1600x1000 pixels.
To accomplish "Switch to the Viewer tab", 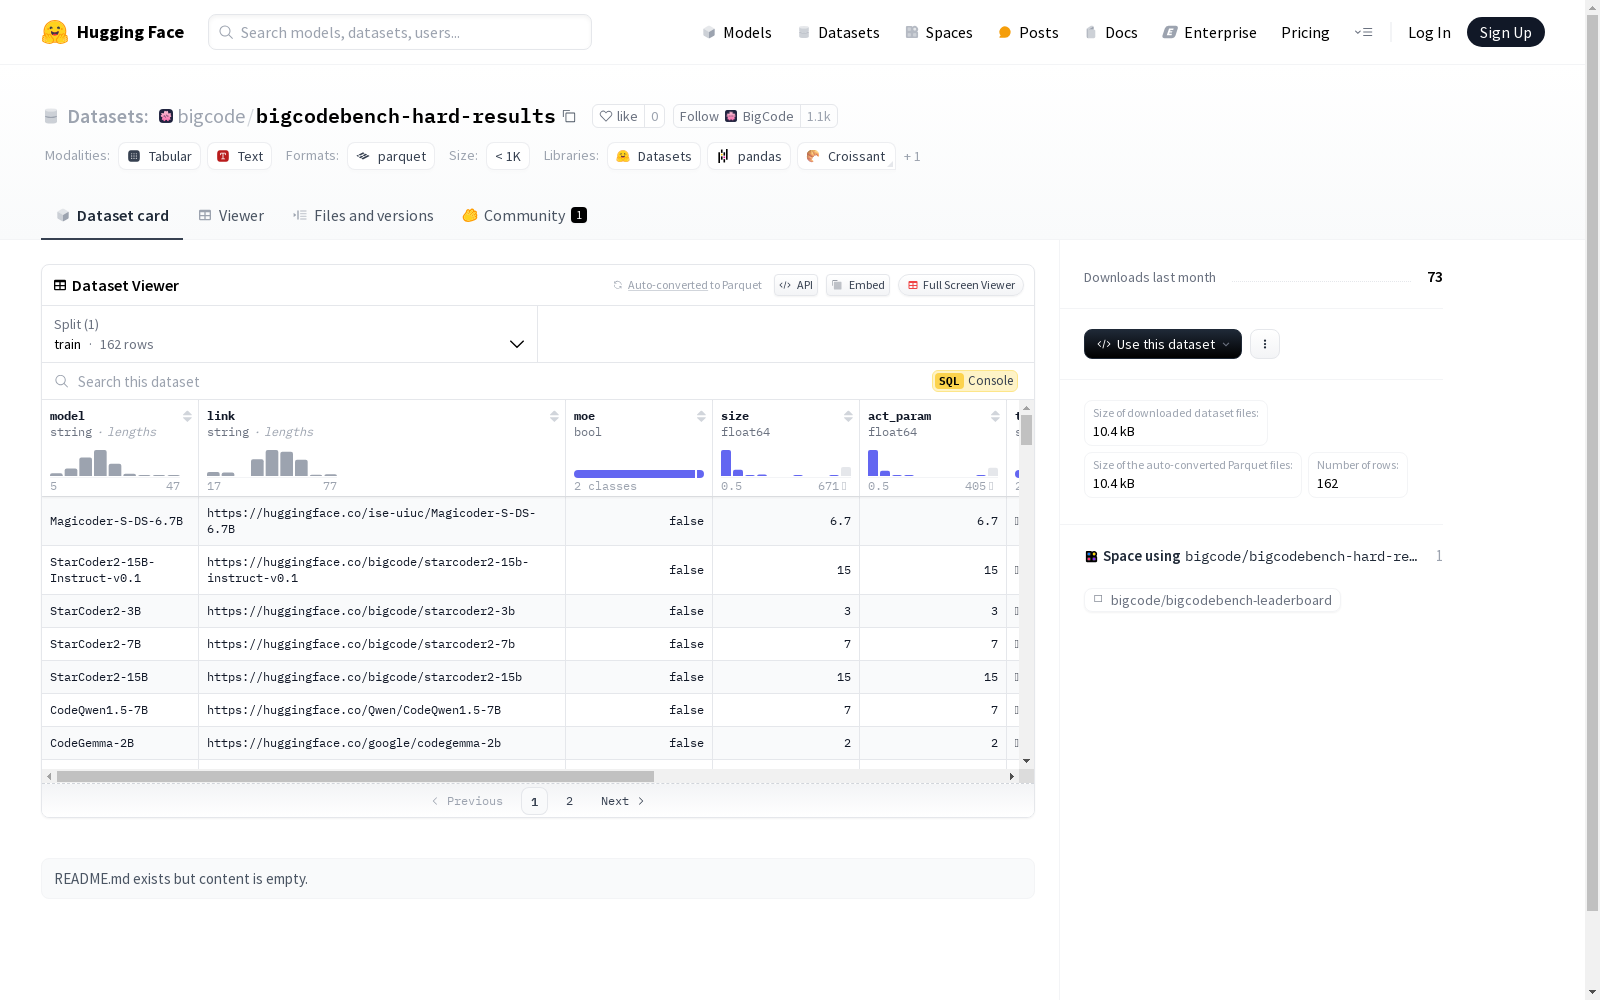I will [x=231, y=215].
